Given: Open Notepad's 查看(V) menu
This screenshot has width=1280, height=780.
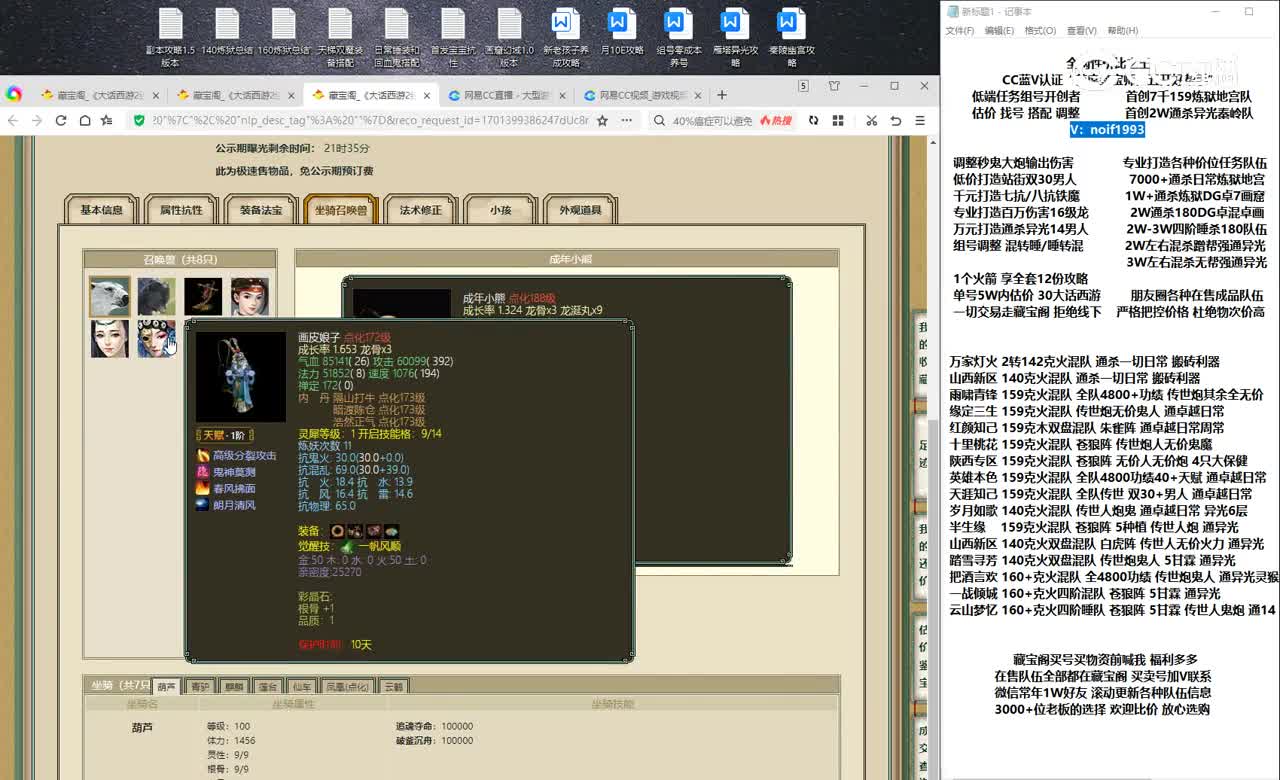Looking at the screenshot, I should 1081,31.
